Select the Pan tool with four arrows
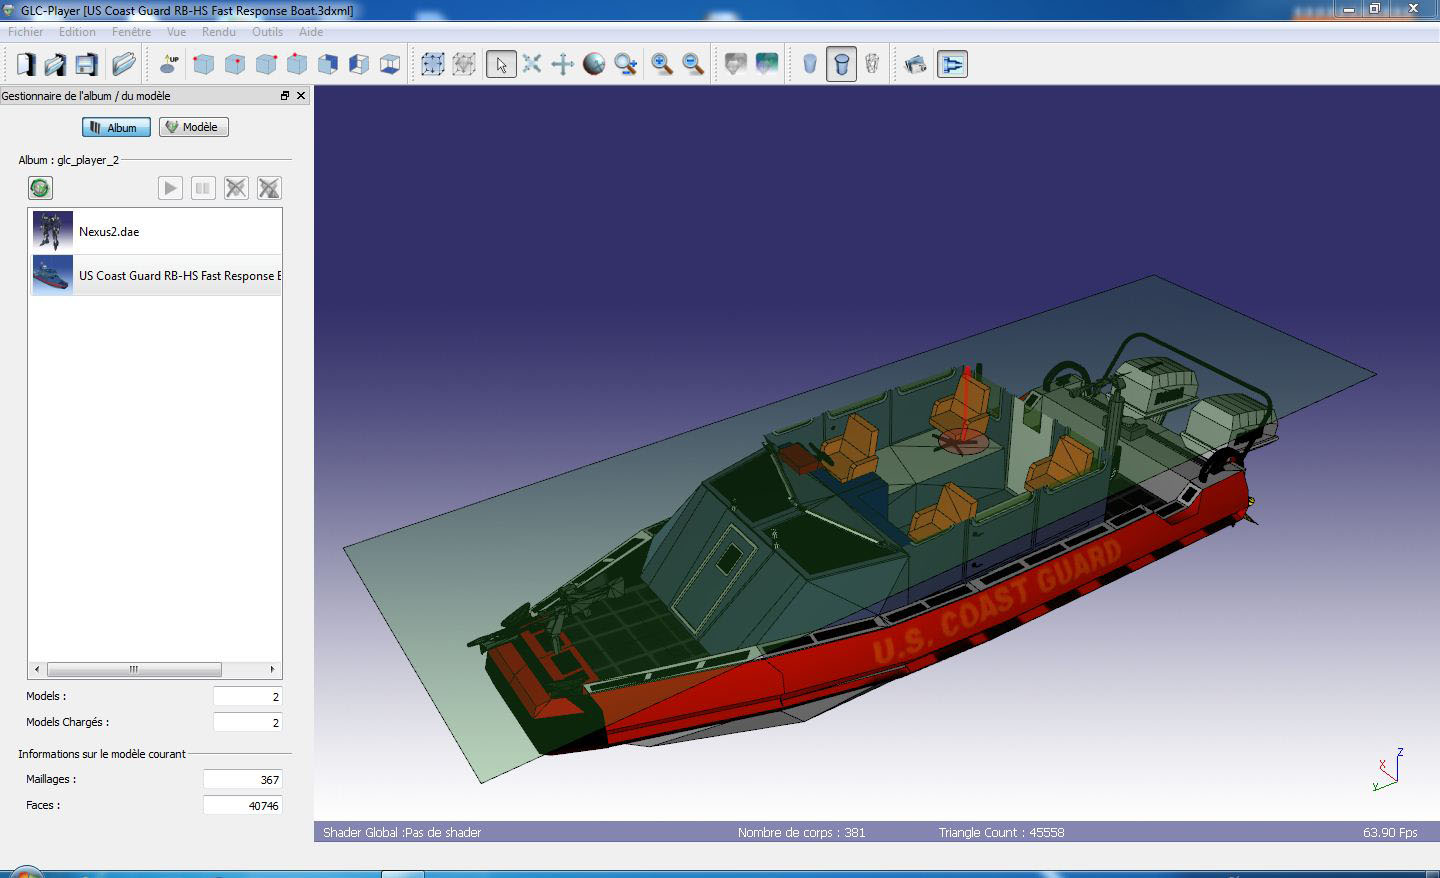 tap(563, 65)
